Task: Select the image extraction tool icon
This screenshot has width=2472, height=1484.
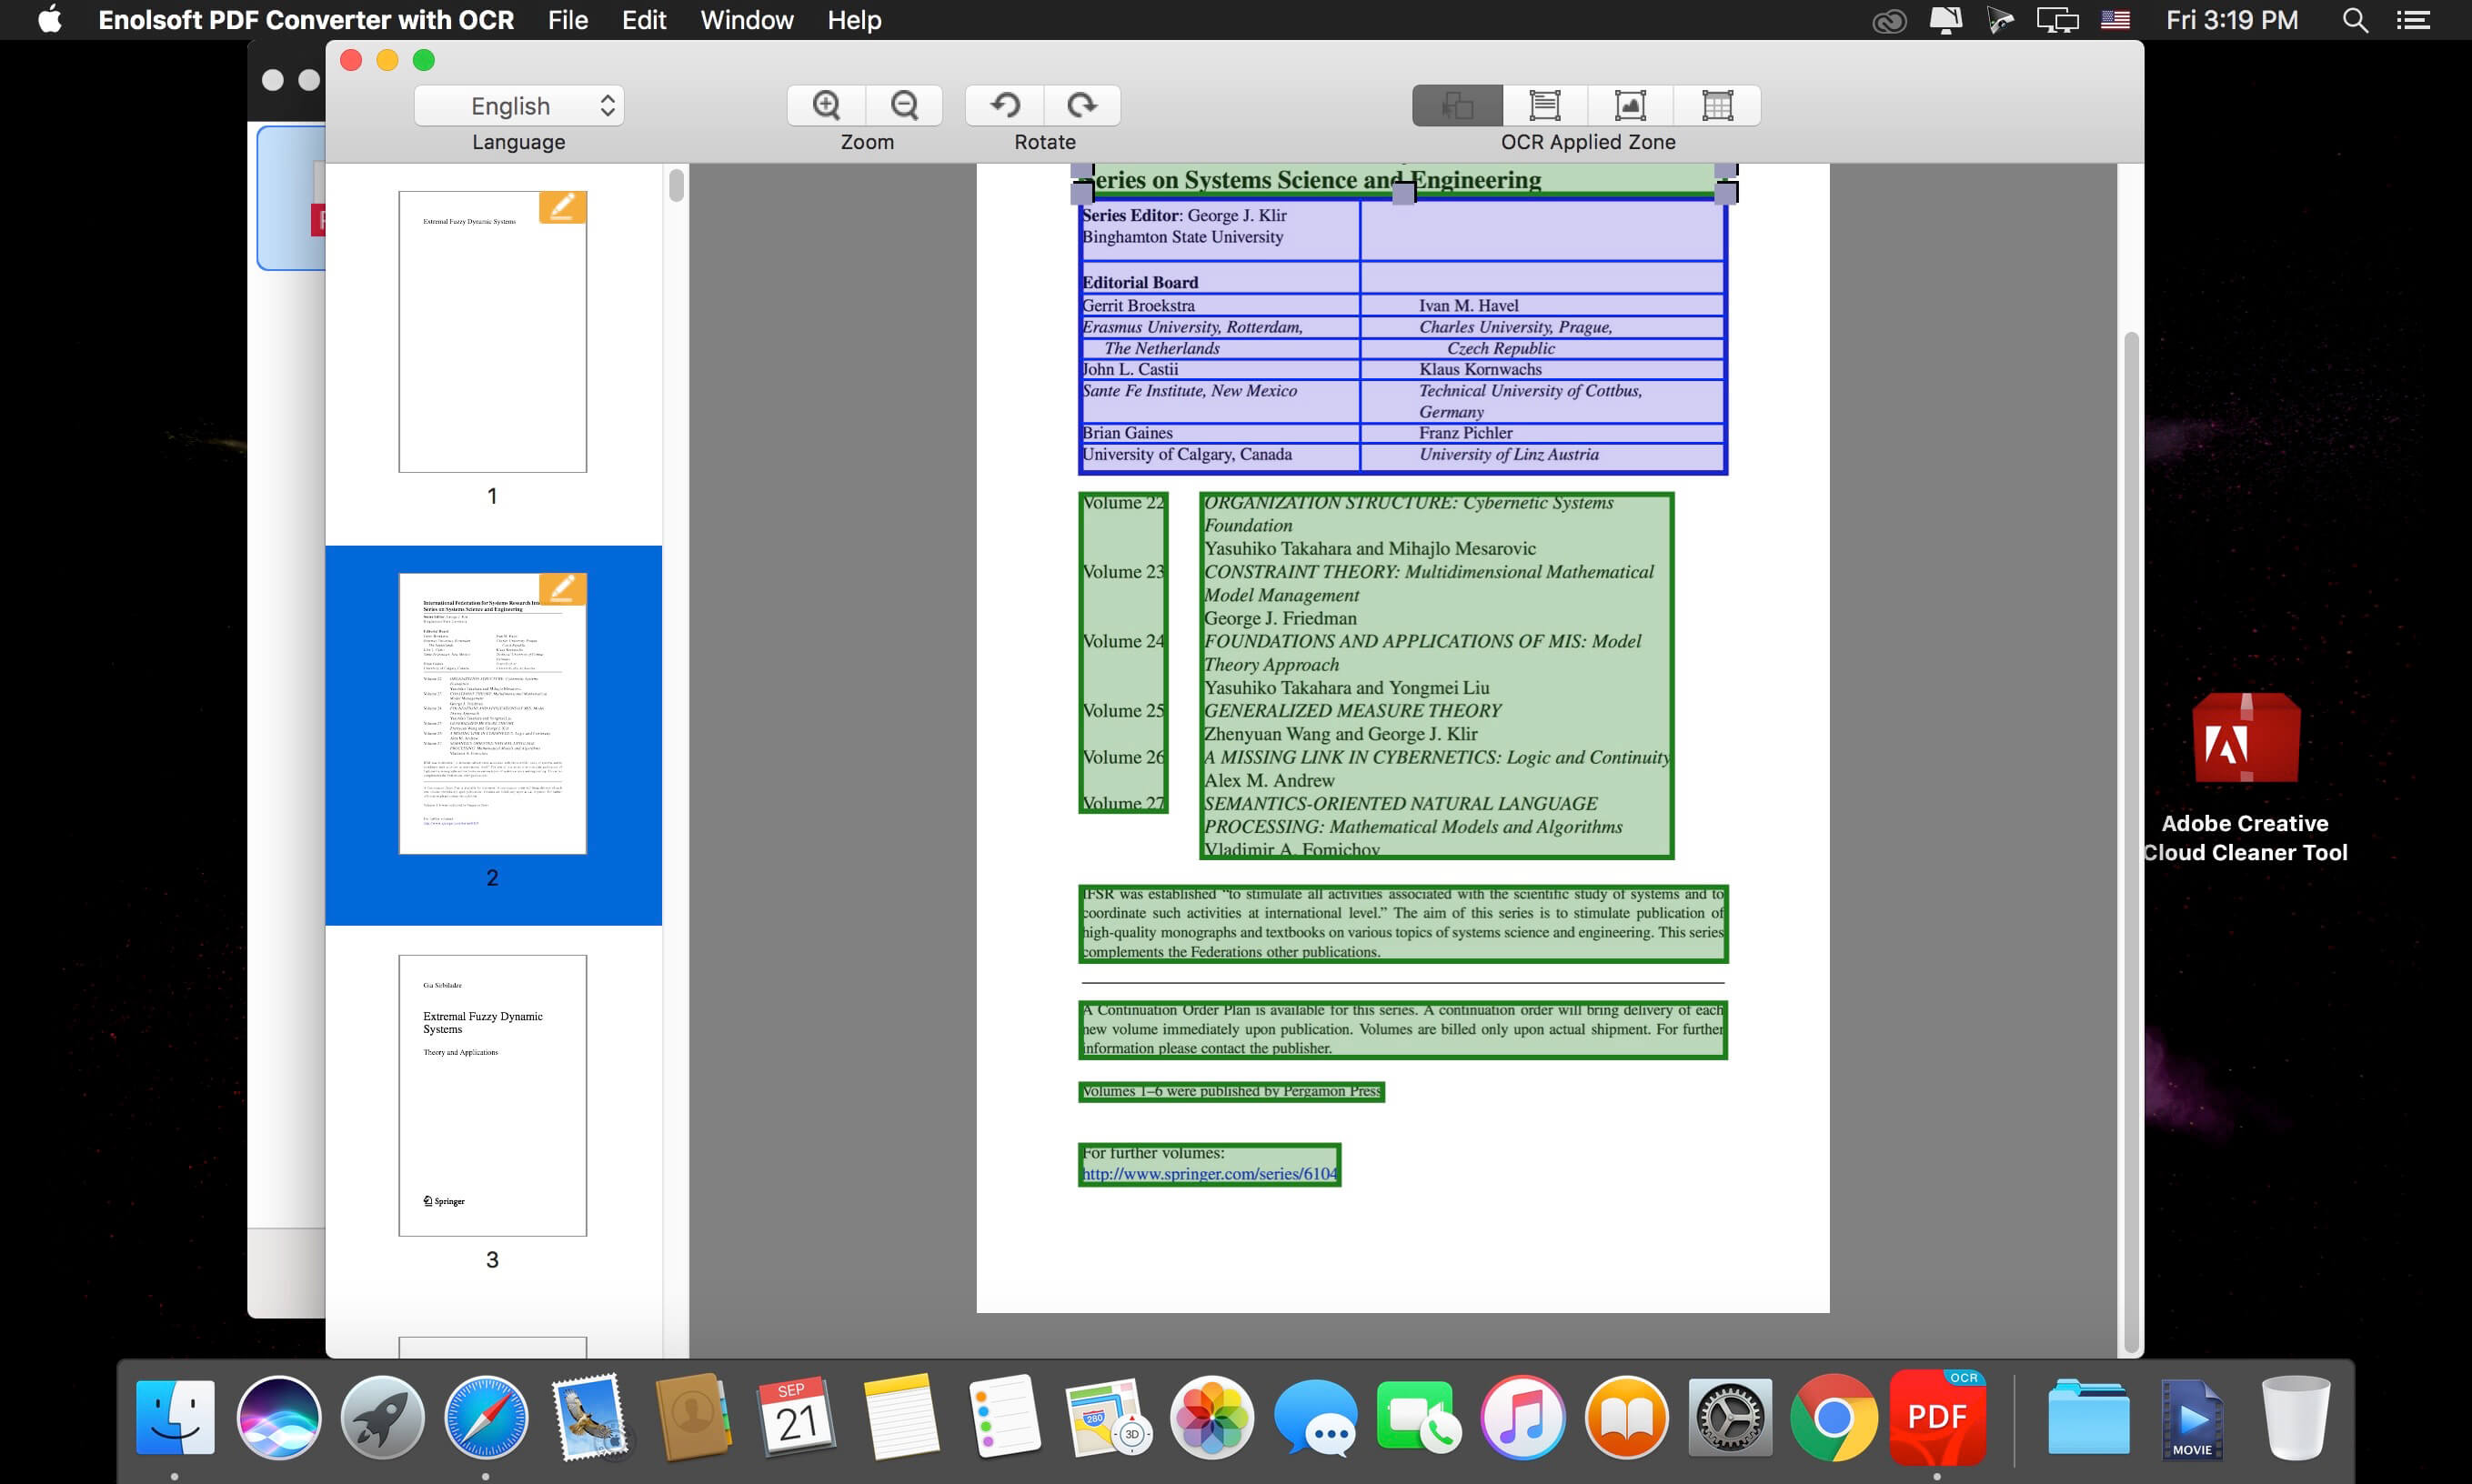Action: point(1628,103)
